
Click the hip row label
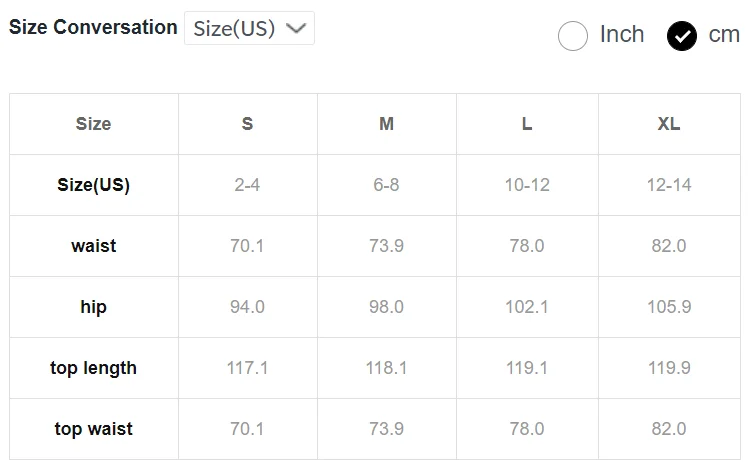click(x=93, y=307)
